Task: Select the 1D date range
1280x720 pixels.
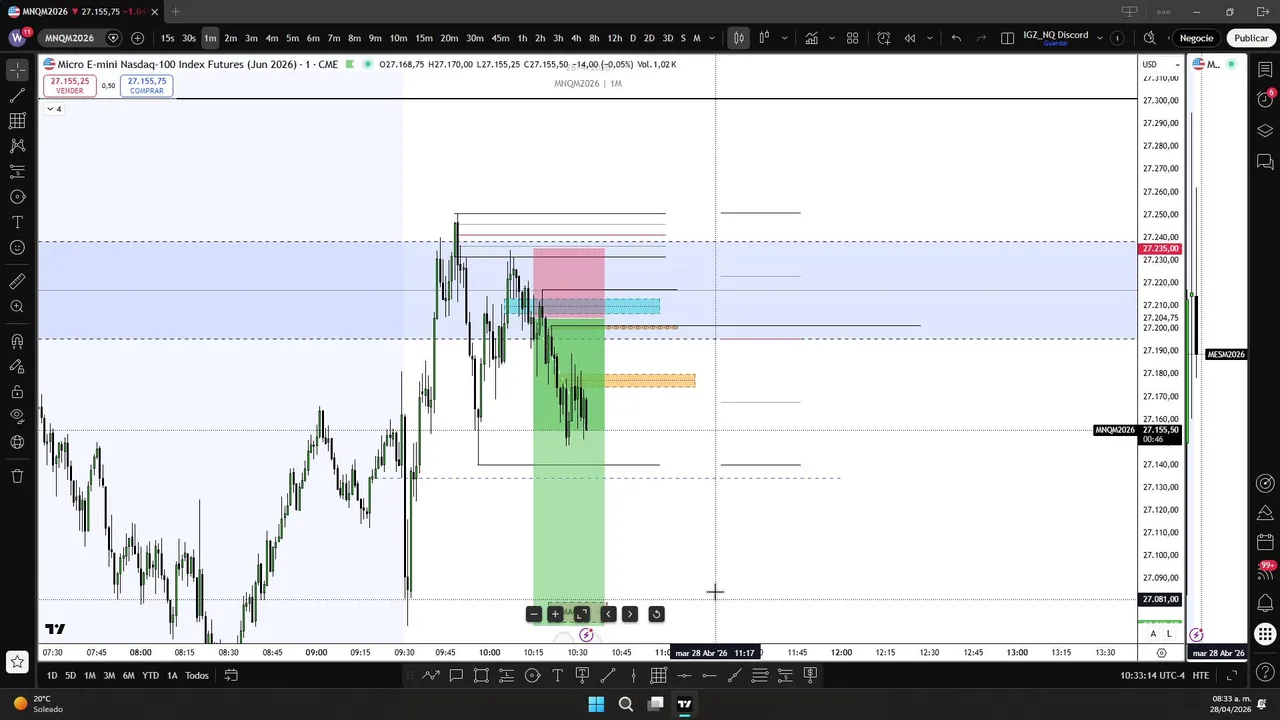Action: [52, 675]
